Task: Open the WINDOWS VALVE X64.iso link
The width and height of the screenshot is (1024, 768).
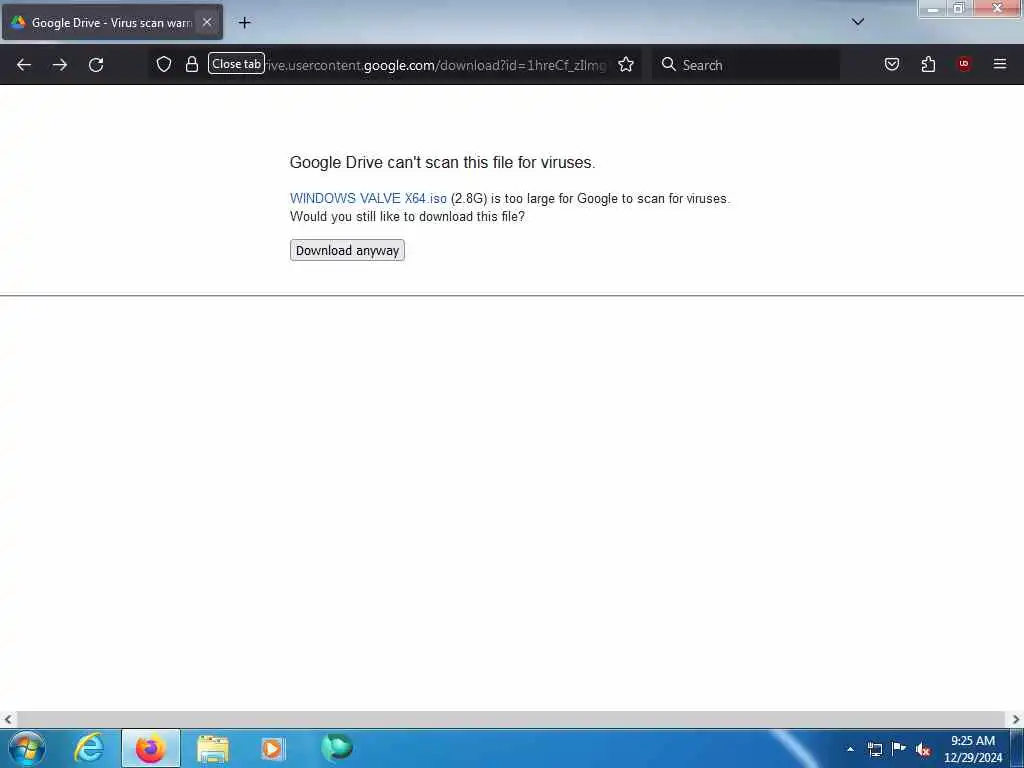Action: tap(368, 199)
